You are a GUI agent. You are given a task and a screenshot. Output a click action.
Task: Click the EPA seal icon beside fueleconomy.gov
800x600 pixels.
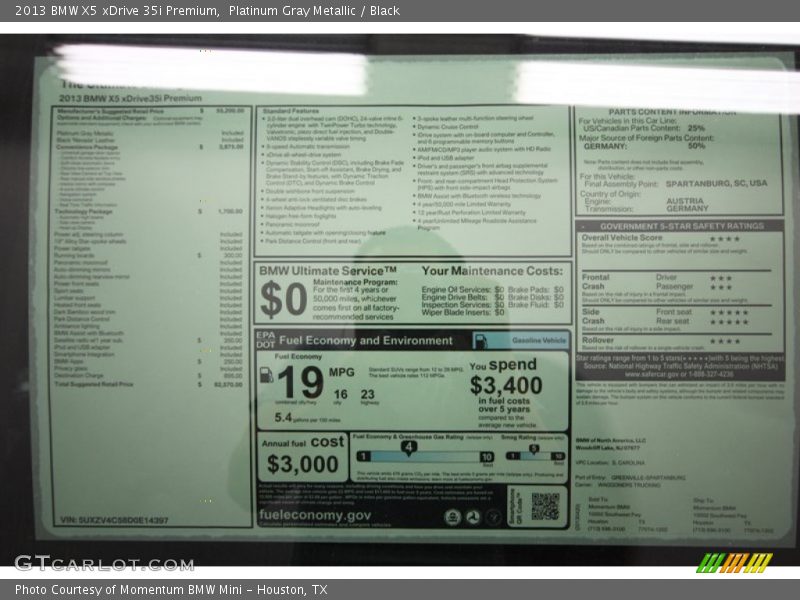coord(452,517)
